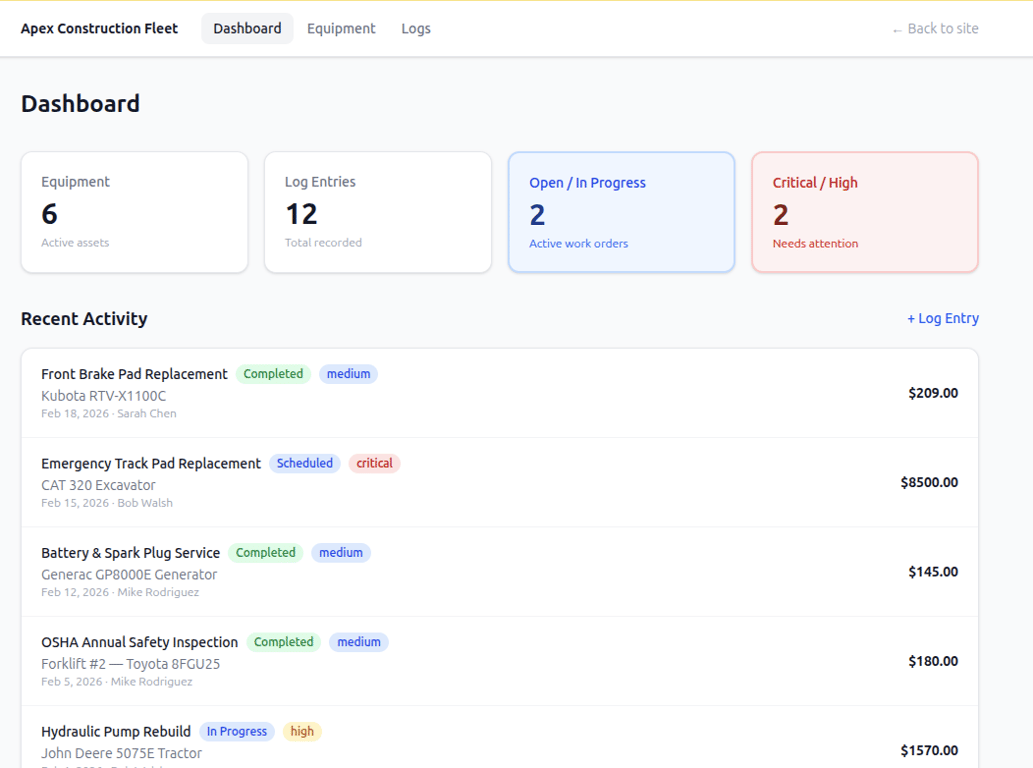Image resolution: width=1033 pixels, height=768 pixels.
Task: Click the critical priority badge
Action: pyautogui.click(x=375, y=464)
